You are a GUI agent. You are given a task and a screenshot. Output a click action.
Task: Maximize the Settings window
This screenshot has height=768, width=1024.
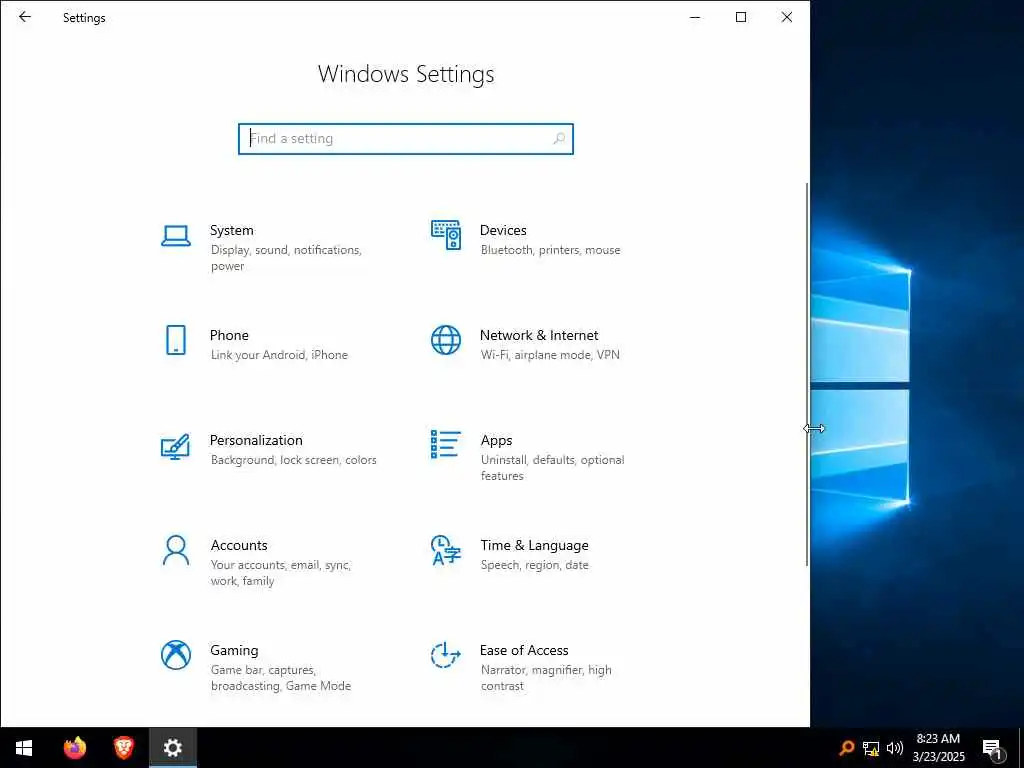[x=741, y=17]
